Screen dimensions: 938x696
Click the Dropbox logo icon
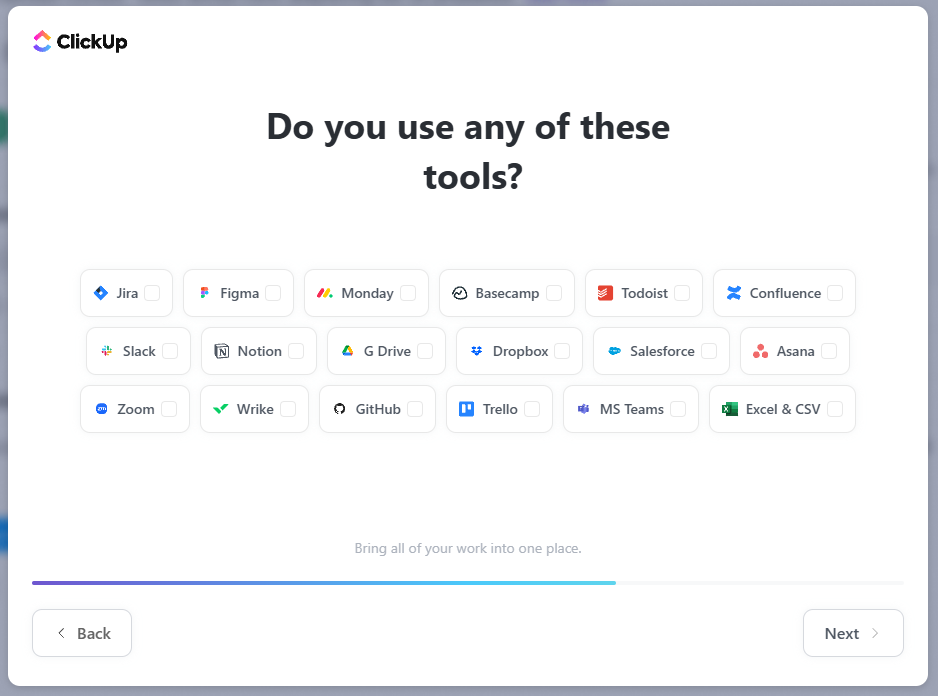476,351
